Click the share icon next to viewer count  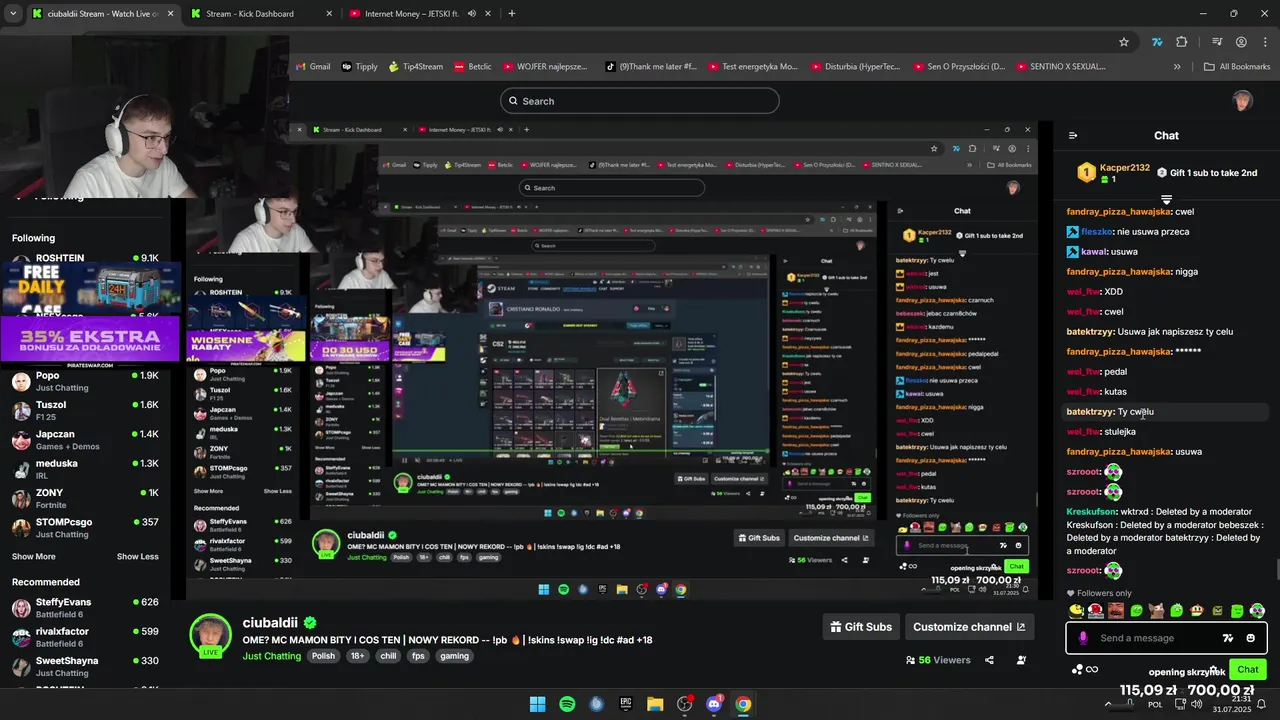click(989, 660)
